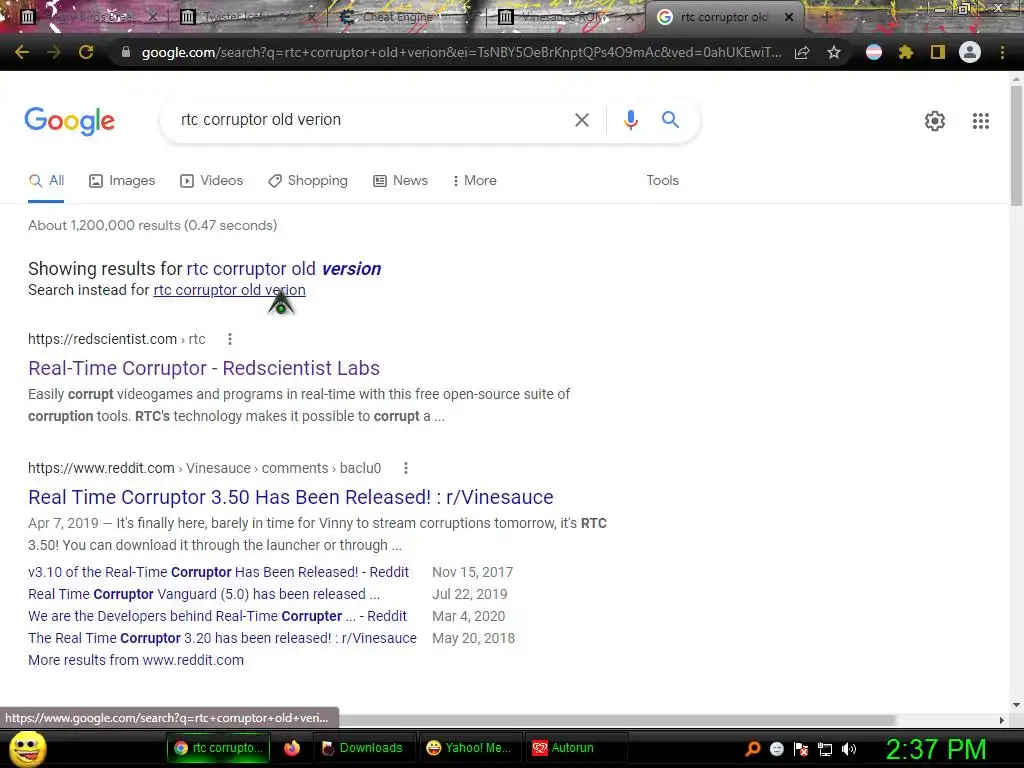Click into the Google search input field
Viewport: 1024px width, 768px height.
(x=372, y=120)
